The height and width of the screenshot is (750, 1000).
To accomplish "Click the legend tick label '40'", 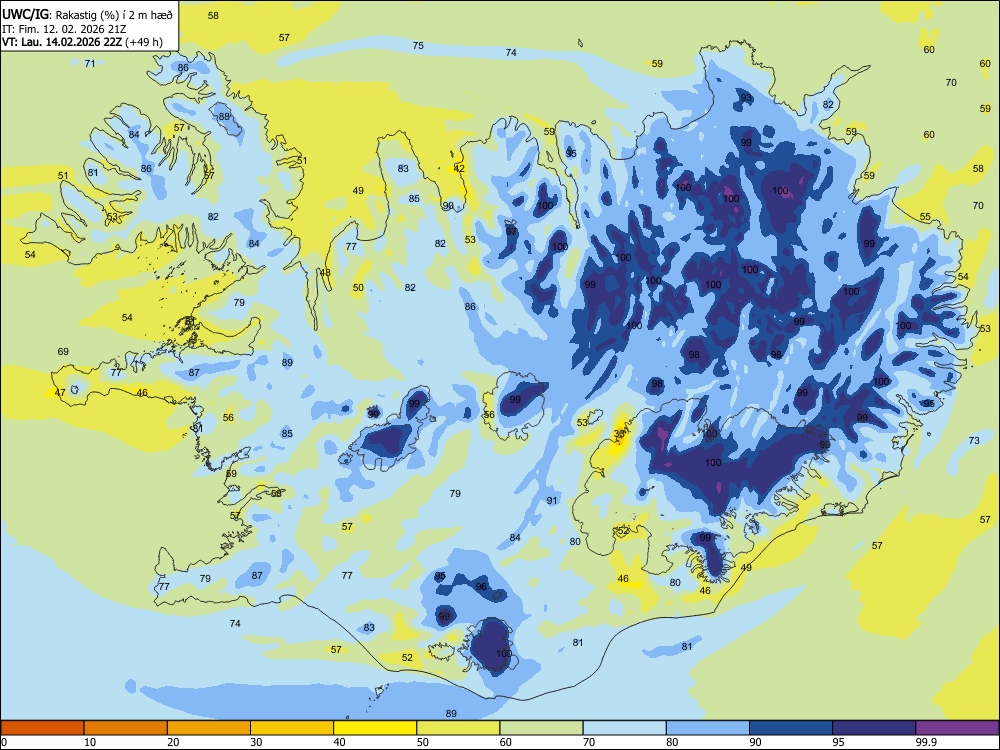I will (x=339, y=742).
